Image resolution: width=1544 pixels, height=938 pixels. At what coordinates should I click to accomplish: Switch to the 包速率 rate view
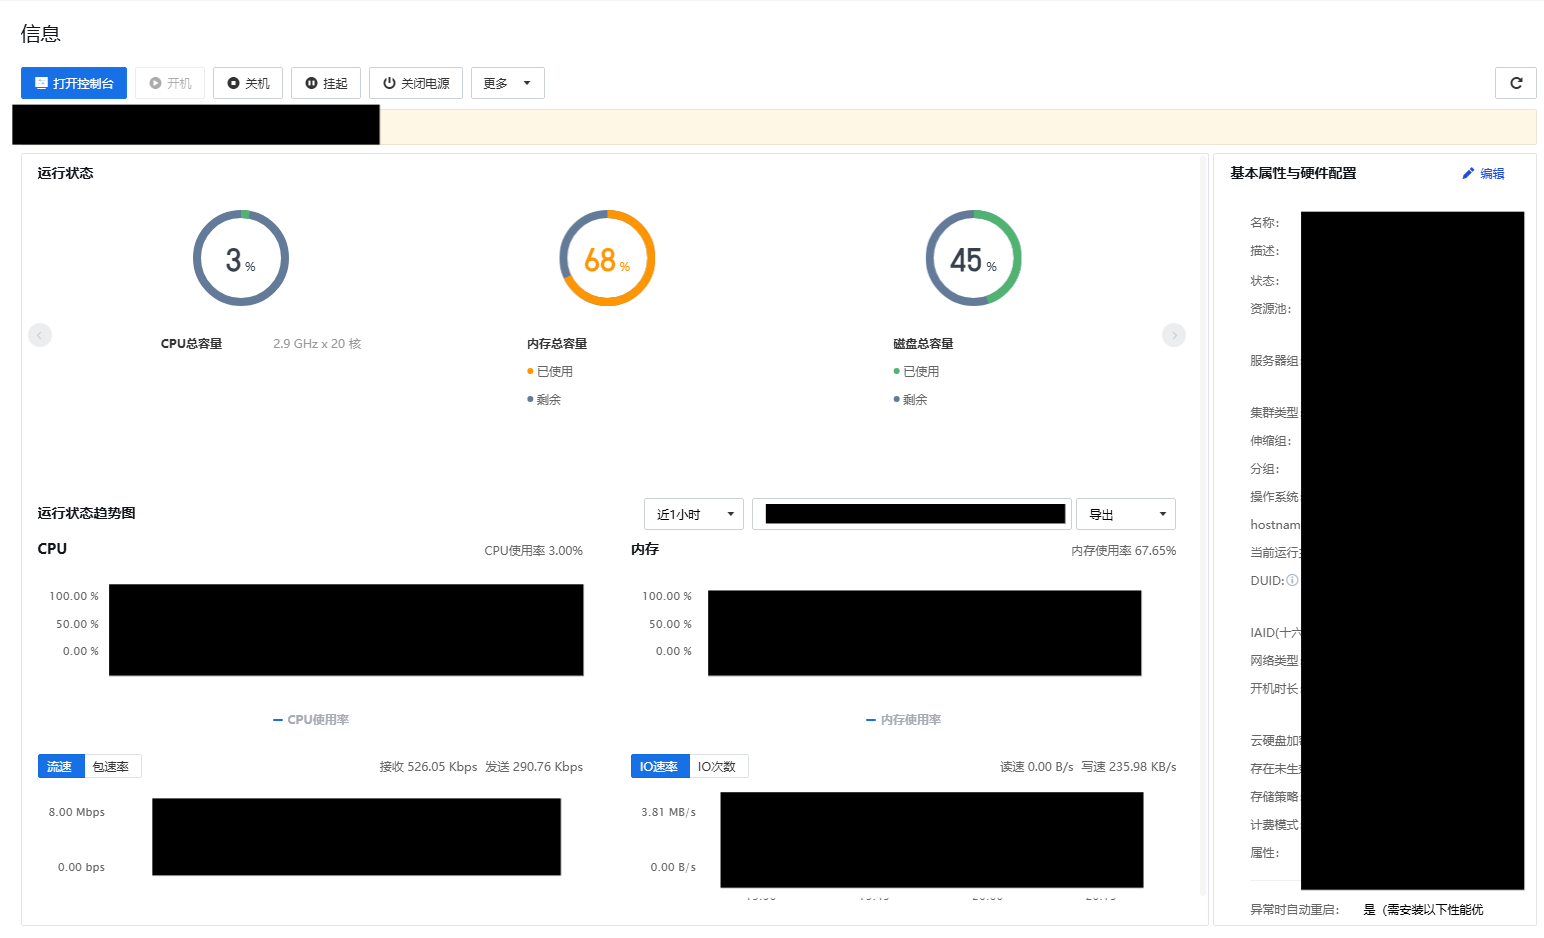tap(111, 766)
